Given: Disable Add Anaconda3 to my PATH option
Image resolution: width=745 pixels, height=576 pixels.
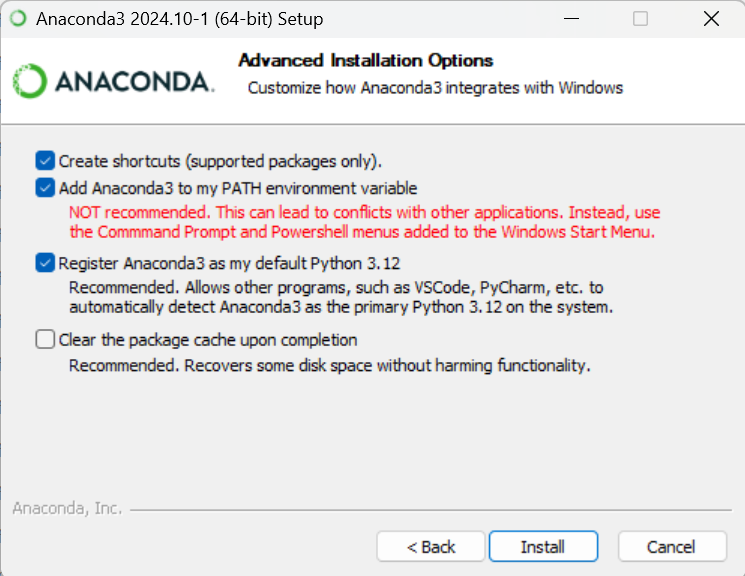Looking at the screenshot, I should [x=45, y=187].
